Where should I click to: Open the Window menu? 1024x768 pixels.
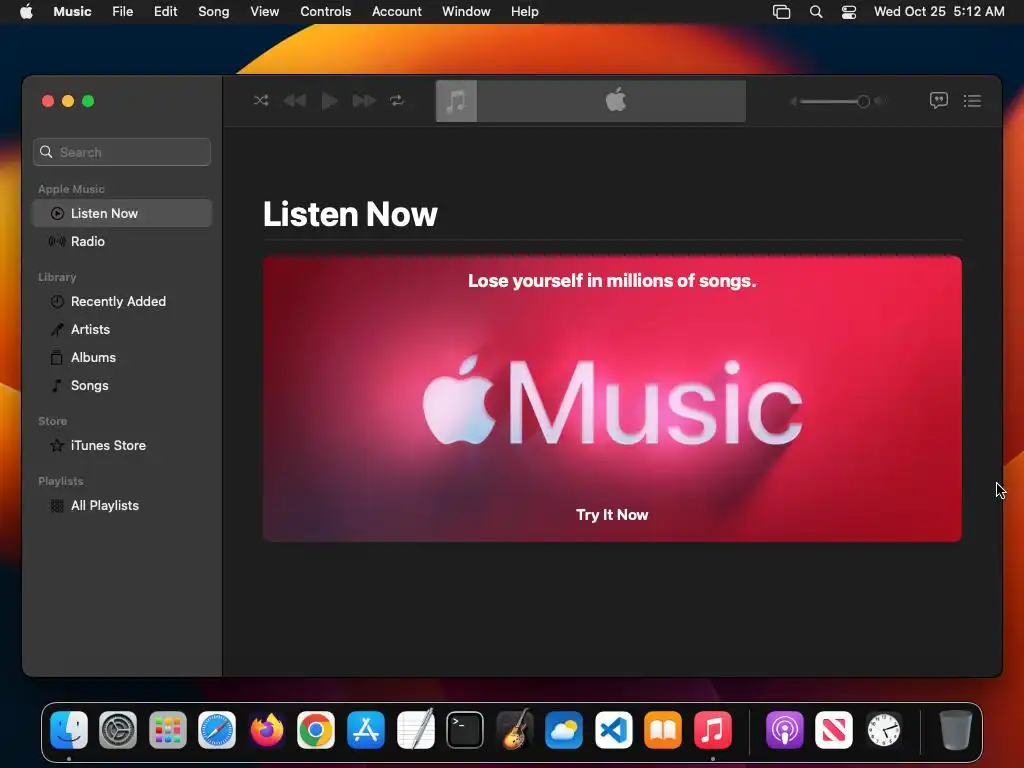coord(466,12)
